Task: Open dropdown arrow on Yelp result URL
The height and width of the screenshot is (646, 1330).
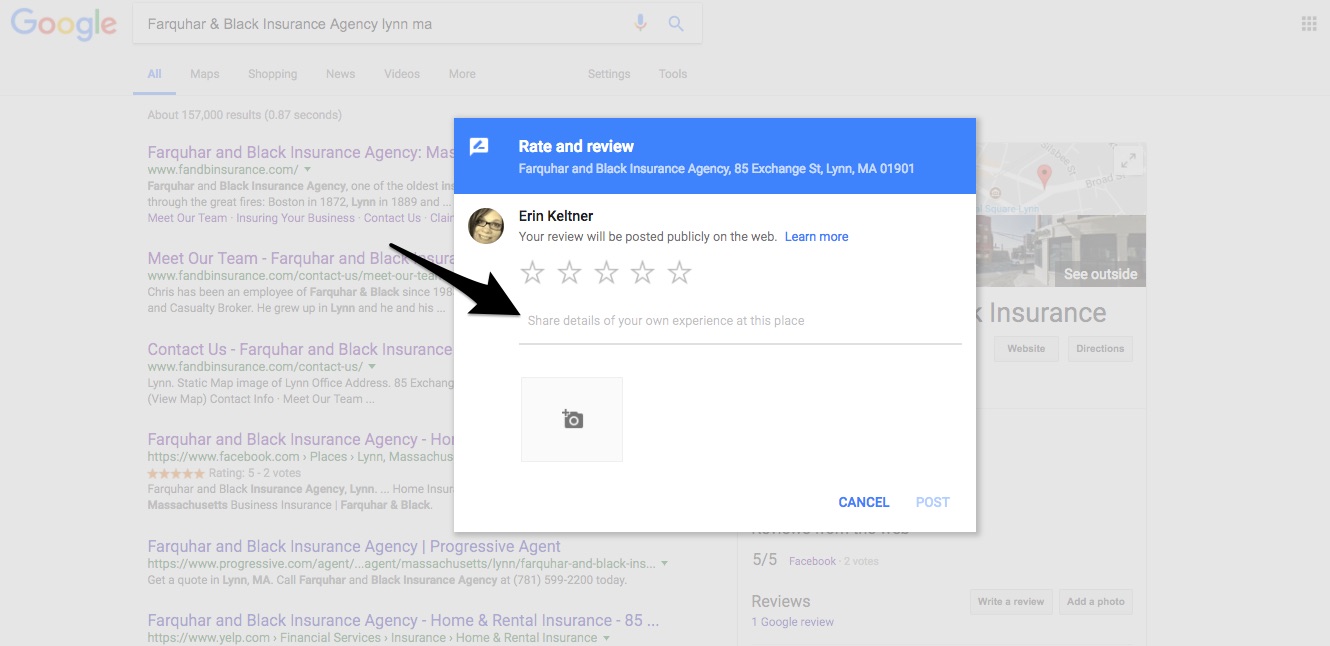Action: tap(606, 638)
